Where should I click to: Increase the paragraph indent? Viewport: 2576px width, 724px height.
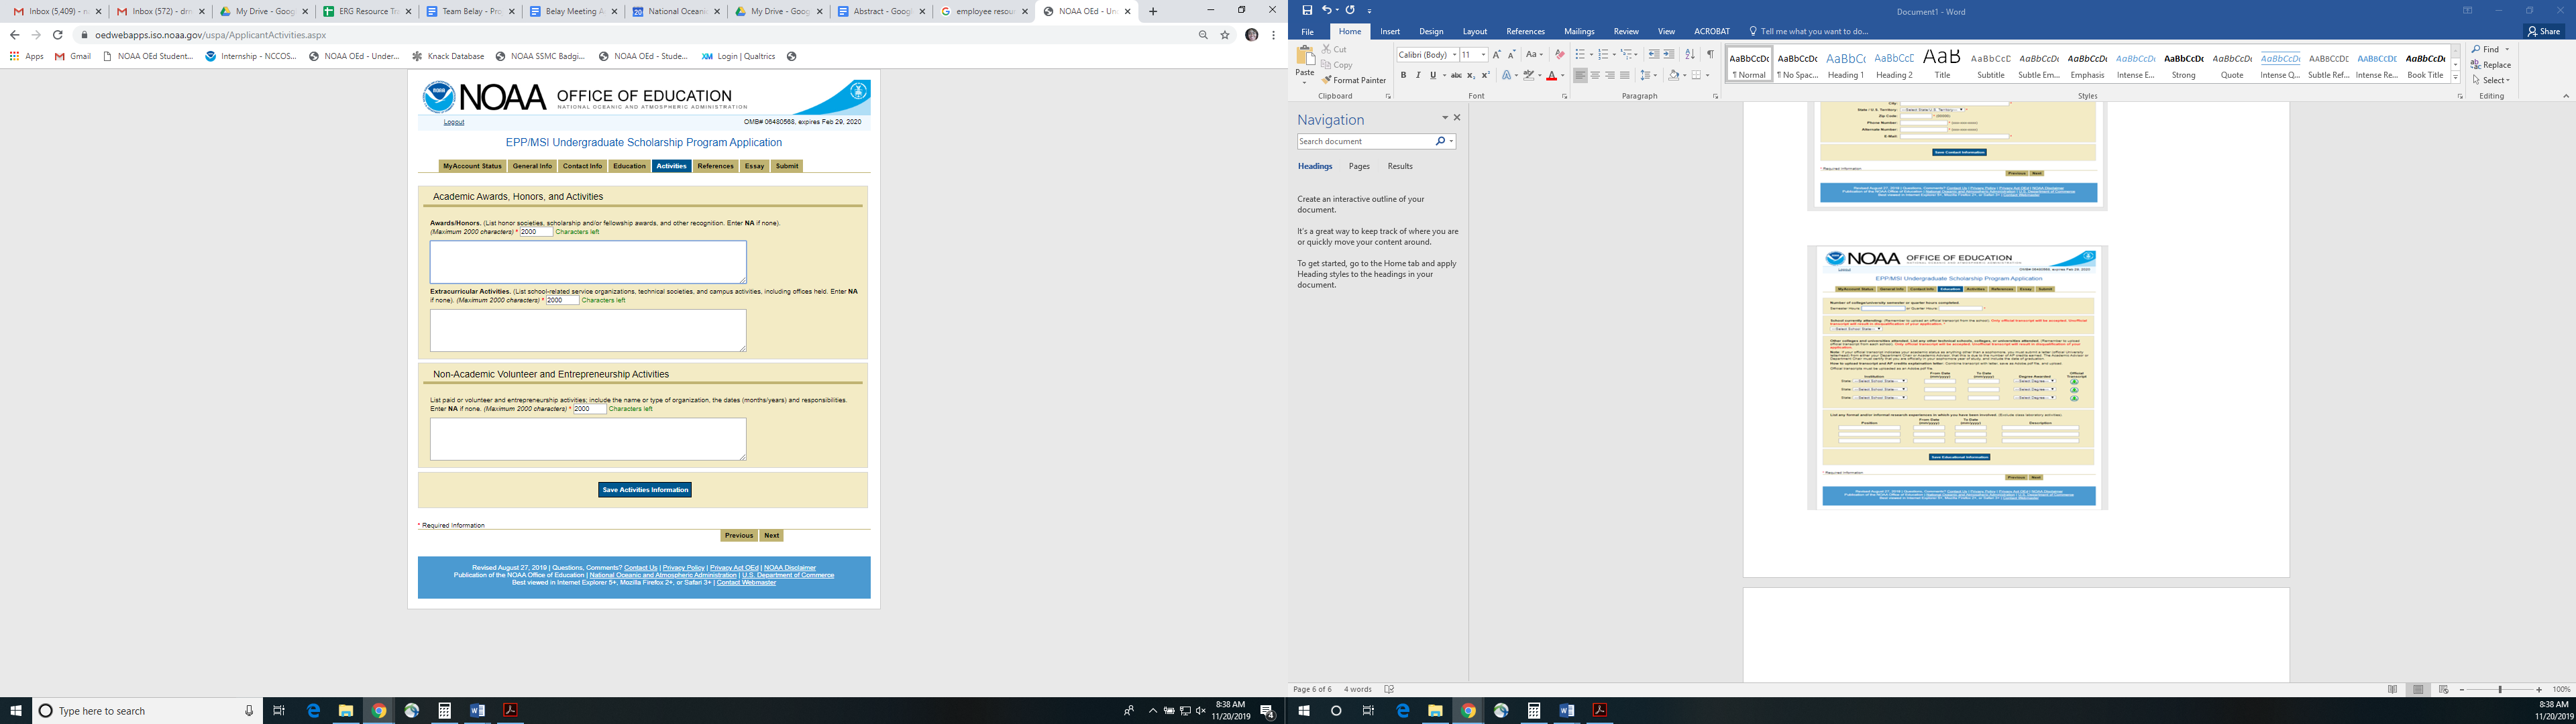[x=1669, y=55]
